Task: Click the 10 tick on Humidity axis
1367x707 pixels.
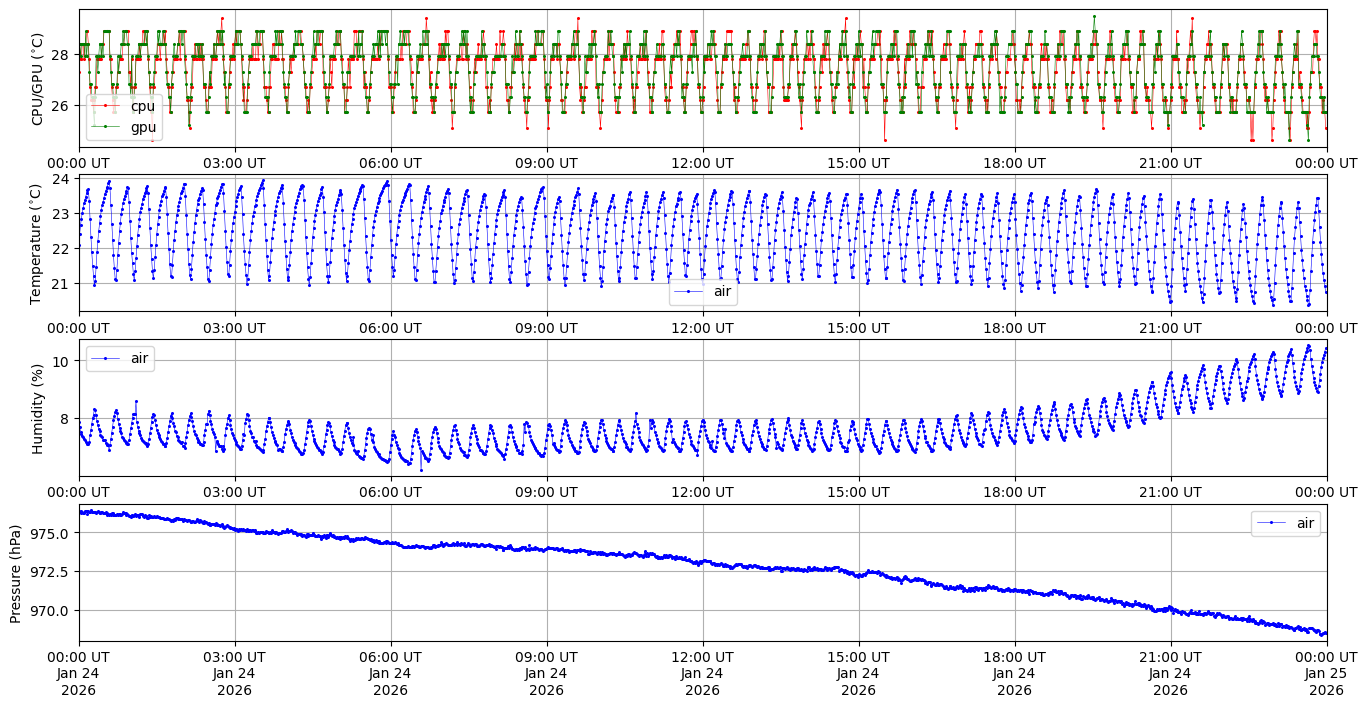Action: click(61, 361)
